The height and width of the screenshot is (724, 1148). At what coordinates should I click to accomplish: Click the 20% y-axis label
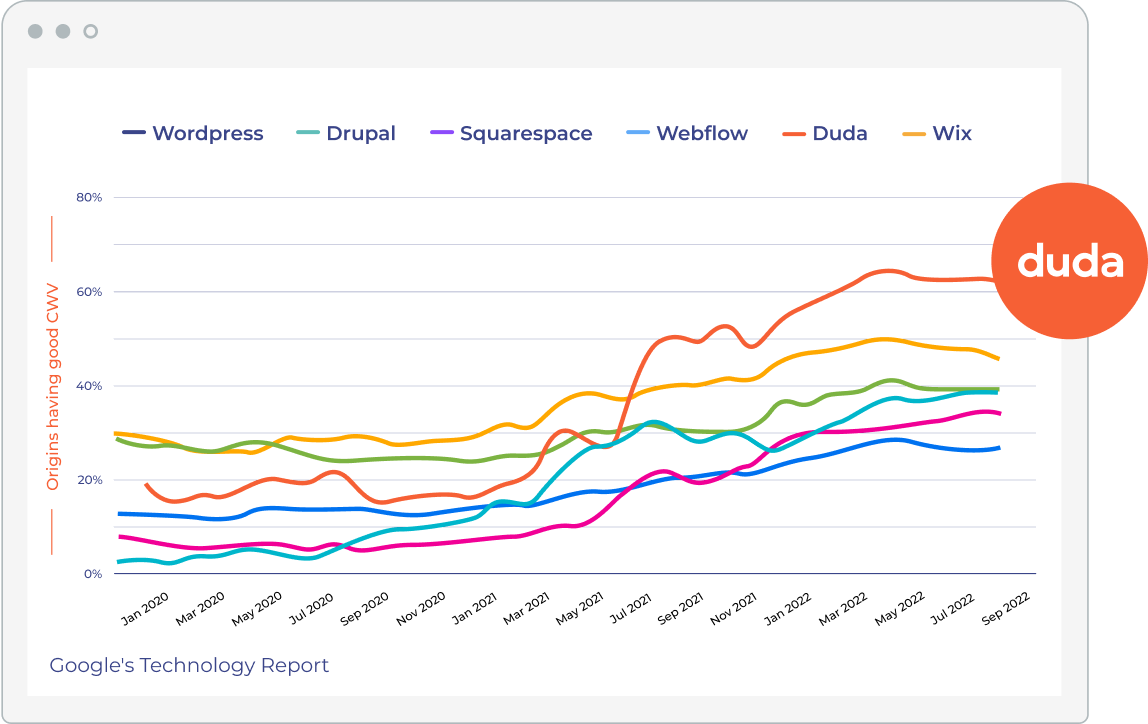89,480
